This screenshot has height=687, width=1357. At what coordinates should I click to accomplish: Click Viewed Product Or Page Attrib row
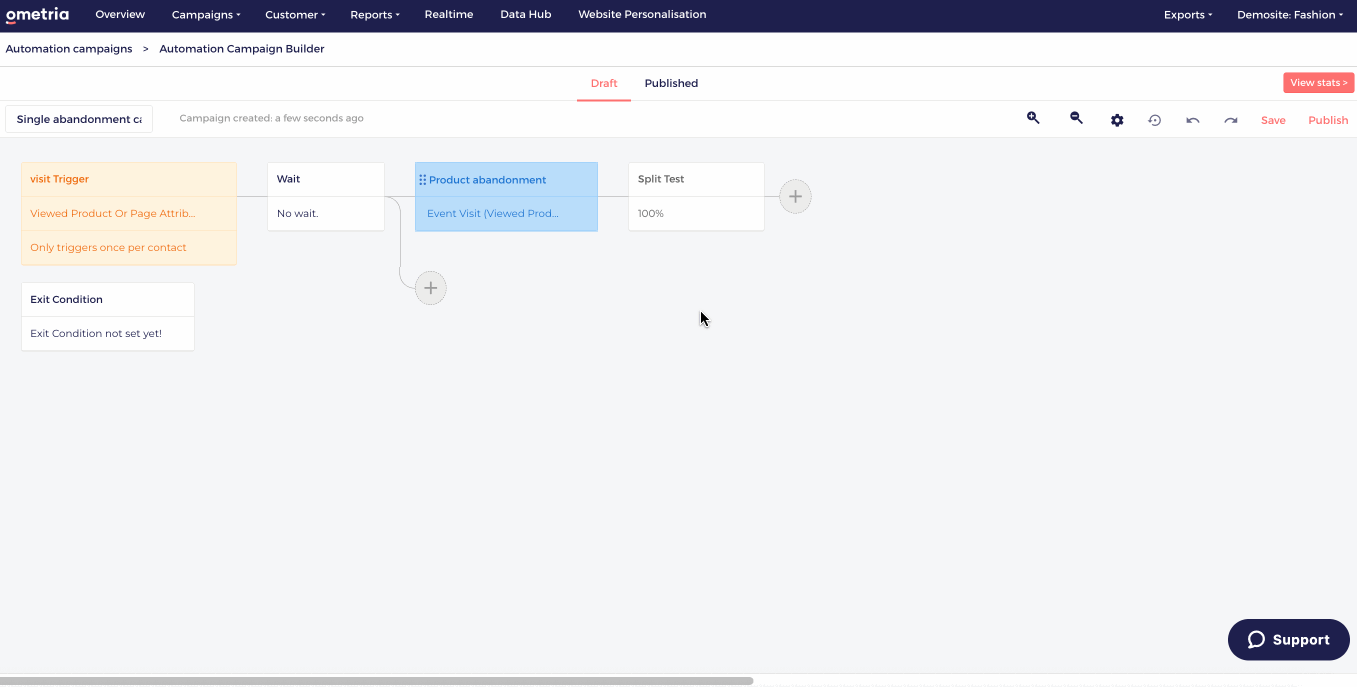click(x=129, y=213)
